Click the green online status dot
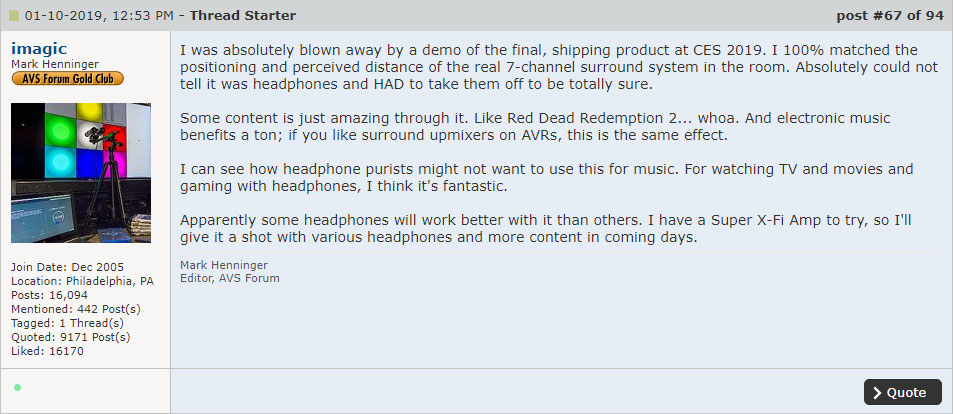Viewport: 953px width, 414px height. click(18, 387)
